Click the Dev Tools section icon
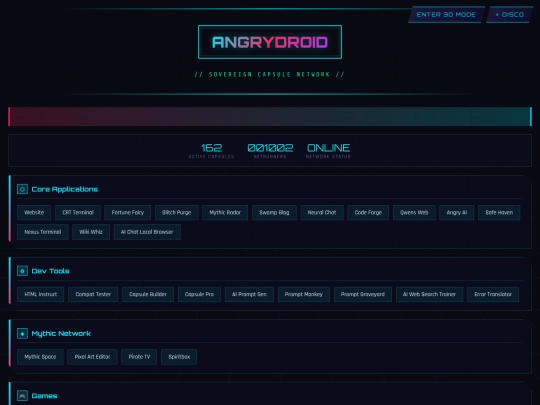 (x=22, y=271)
